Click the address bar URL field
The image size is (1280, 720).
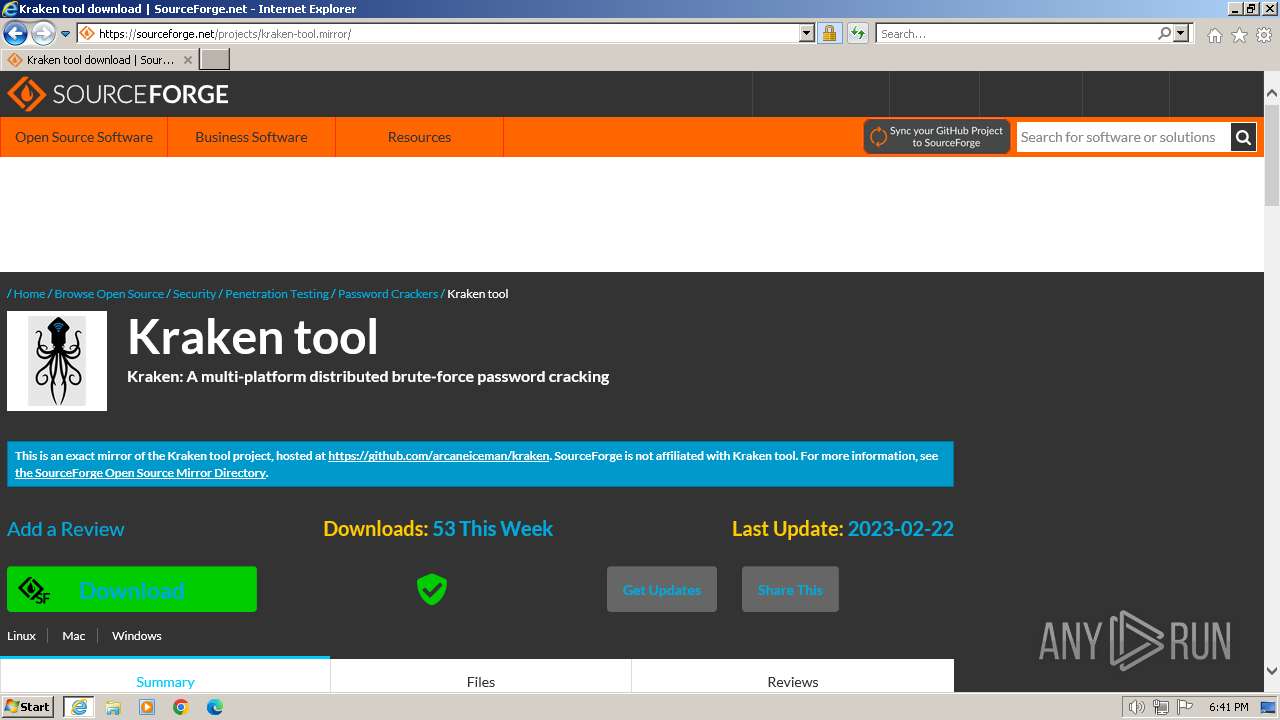(x=447, y=33)
